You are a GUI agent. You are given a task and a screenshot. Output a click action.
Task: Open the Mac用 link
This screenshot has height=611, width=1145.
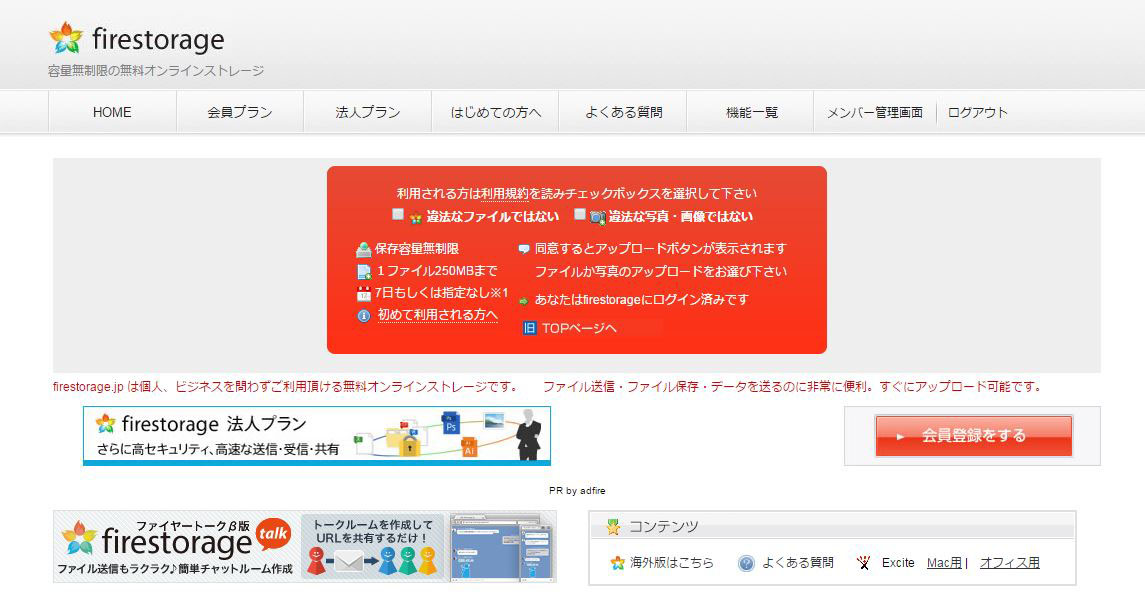coord(944,563)
